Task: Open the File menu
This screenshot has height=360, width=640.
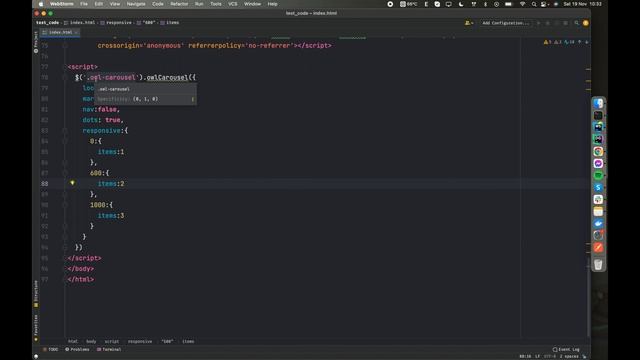Action: pos(84,4)
